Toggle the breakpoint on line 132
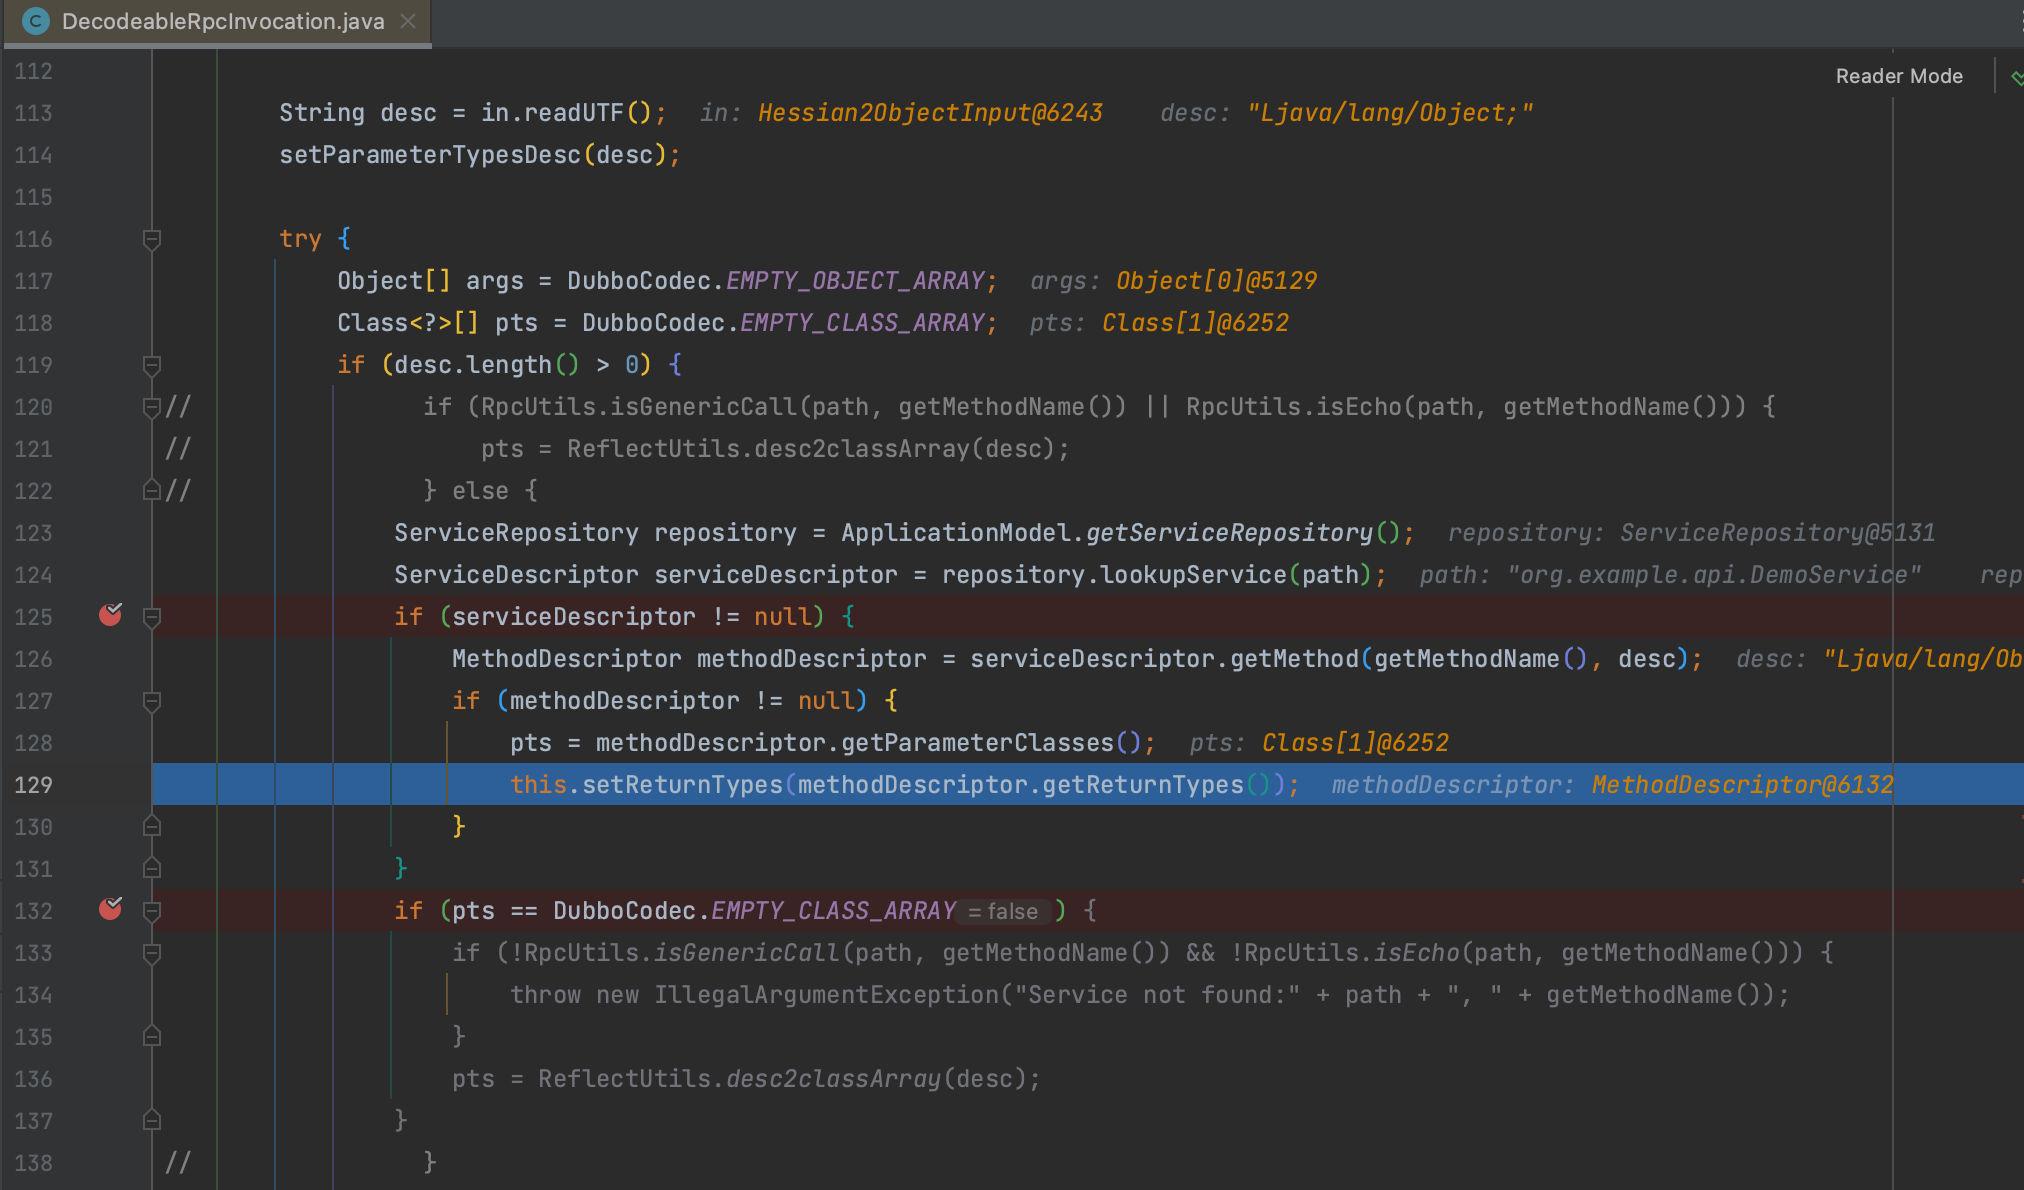 [x=110, y=909]
